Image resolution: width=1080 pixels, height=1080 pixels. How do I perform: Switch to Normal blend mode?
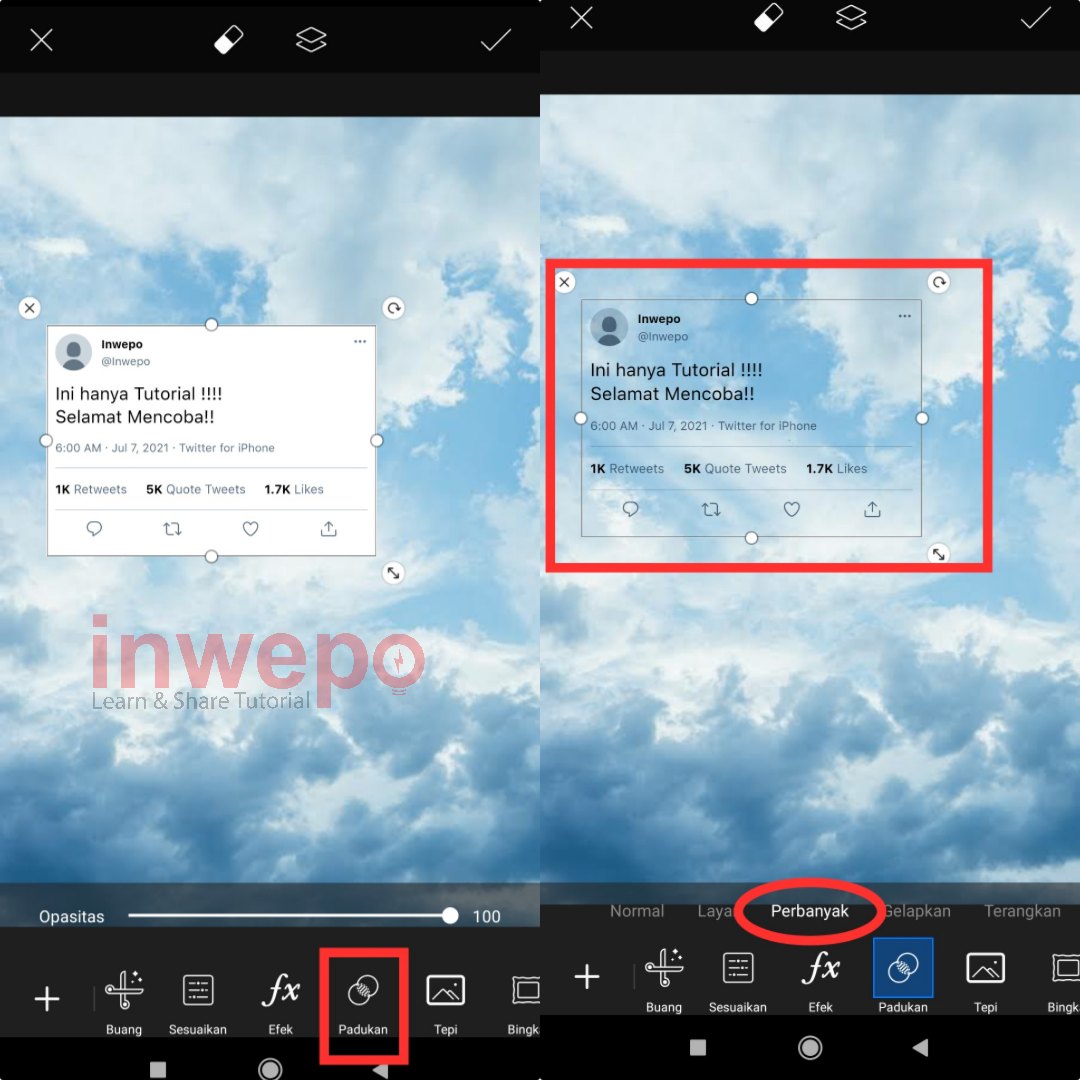[637, 911]
